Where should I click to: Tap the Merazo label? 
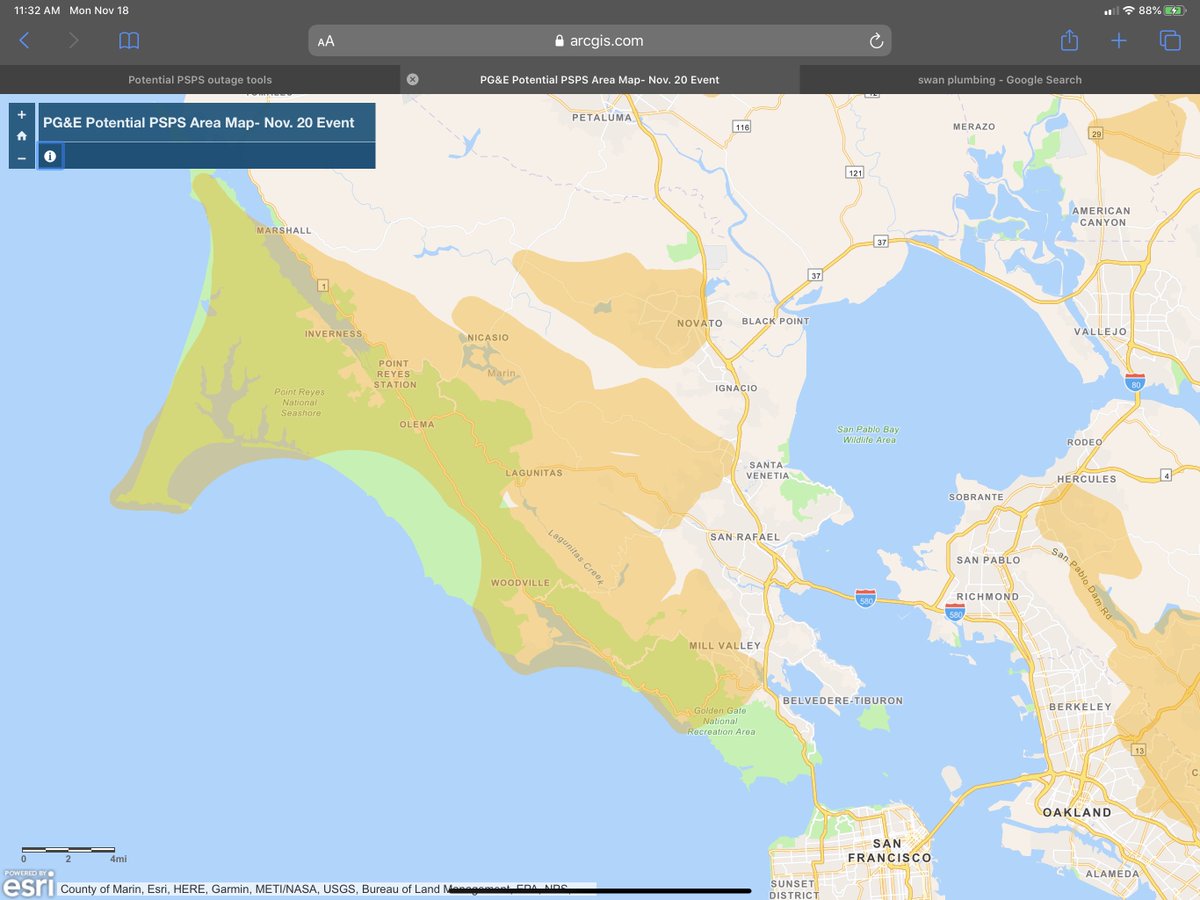click(x=974, y=127)
